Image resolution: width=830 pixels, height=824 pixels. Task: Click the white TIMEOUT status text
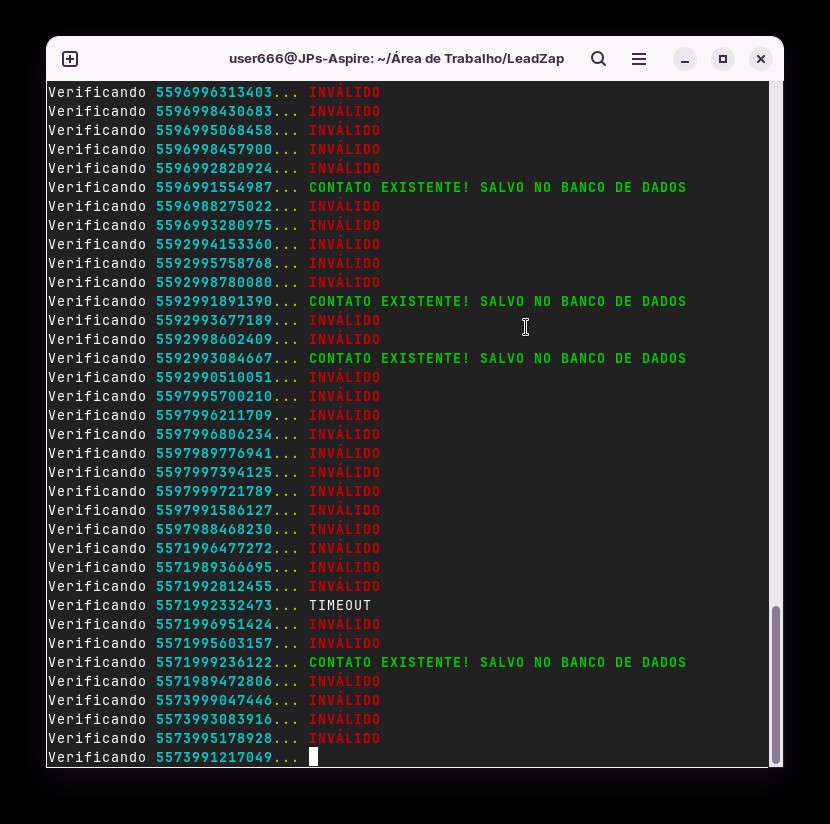click(x=340, y=606)
